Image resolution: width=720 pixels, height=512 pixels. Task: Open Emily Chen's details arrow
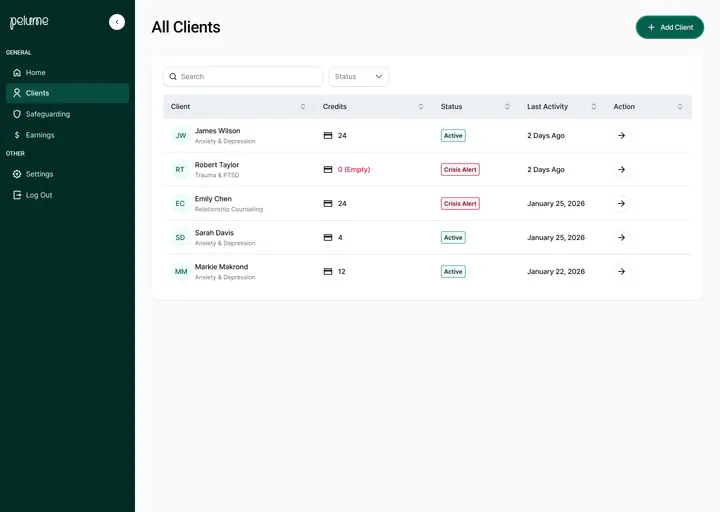tap(621, 203)
